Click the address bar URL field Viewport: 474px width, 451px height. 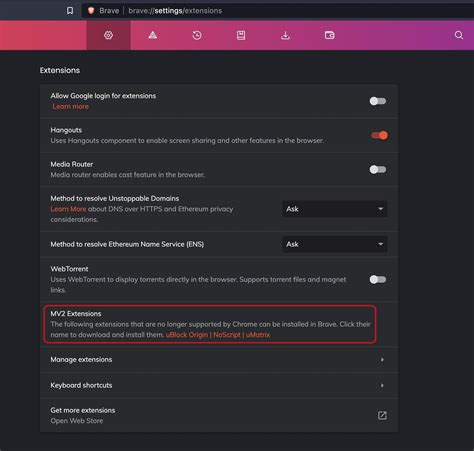click(278, 11)
